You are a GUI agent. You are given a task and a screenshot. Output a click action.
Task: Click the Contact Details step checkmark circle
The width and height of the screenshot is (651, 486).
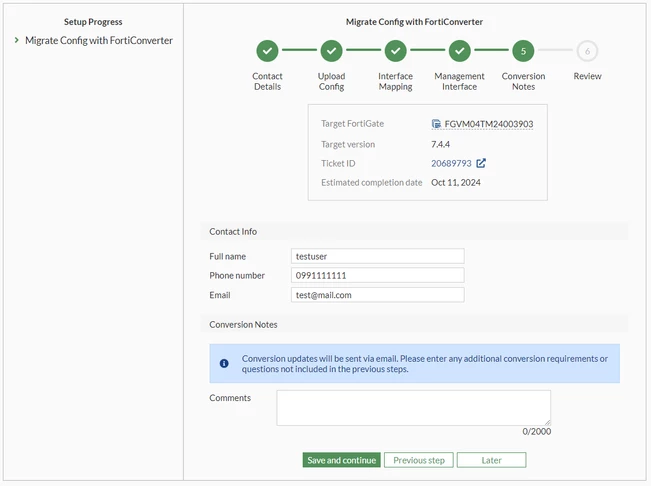coord(267,51)
